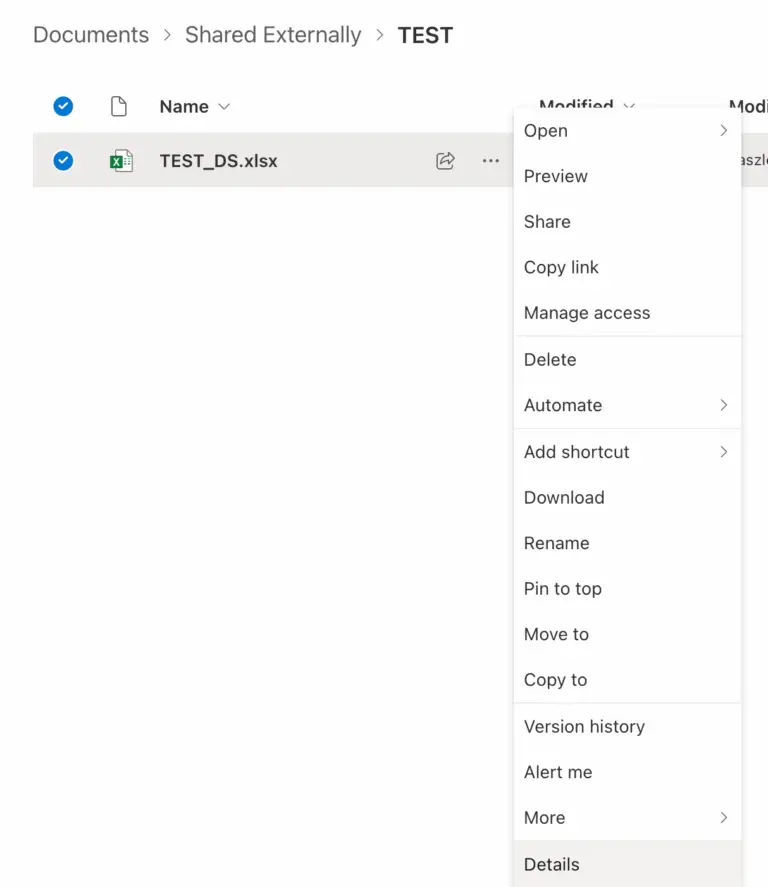Open the Modified column dropdown arrow
The width and height of the screenshot is (768, 887).
pyautogui.click(x=629, y=107)
